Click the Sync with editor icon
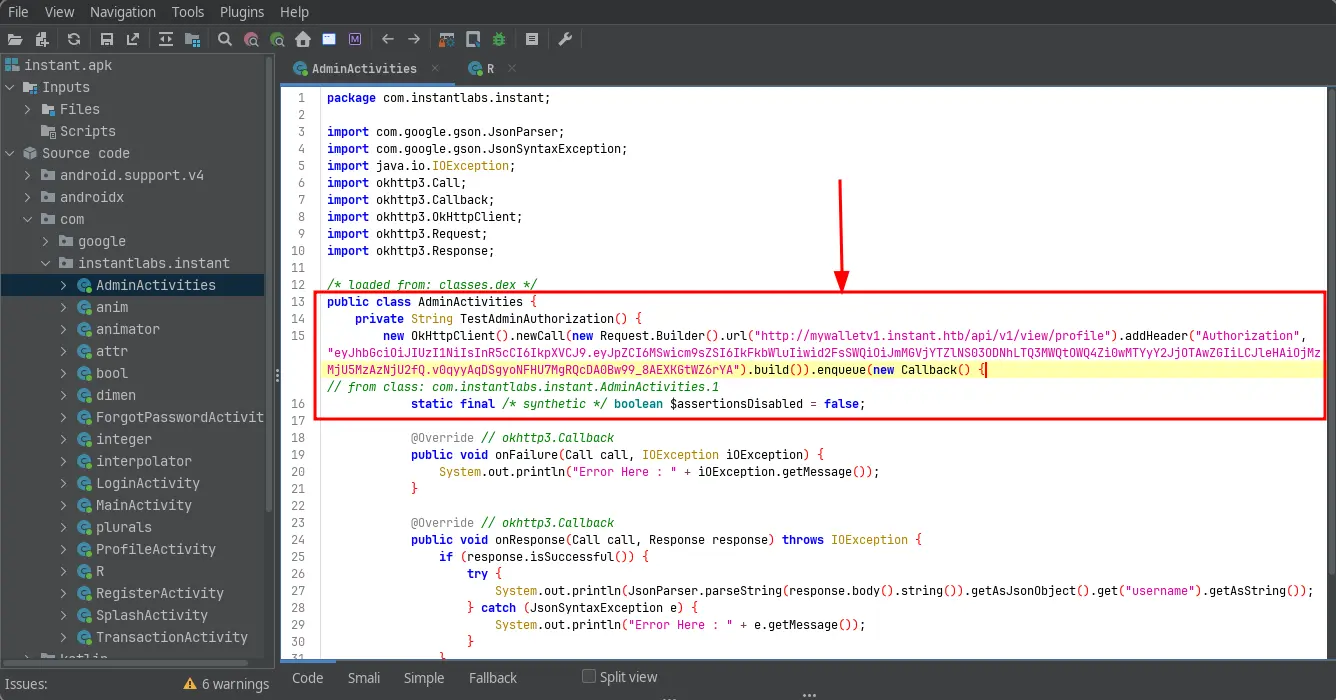This screenshot has width=1336, height=700. click(x=166, y=39)
